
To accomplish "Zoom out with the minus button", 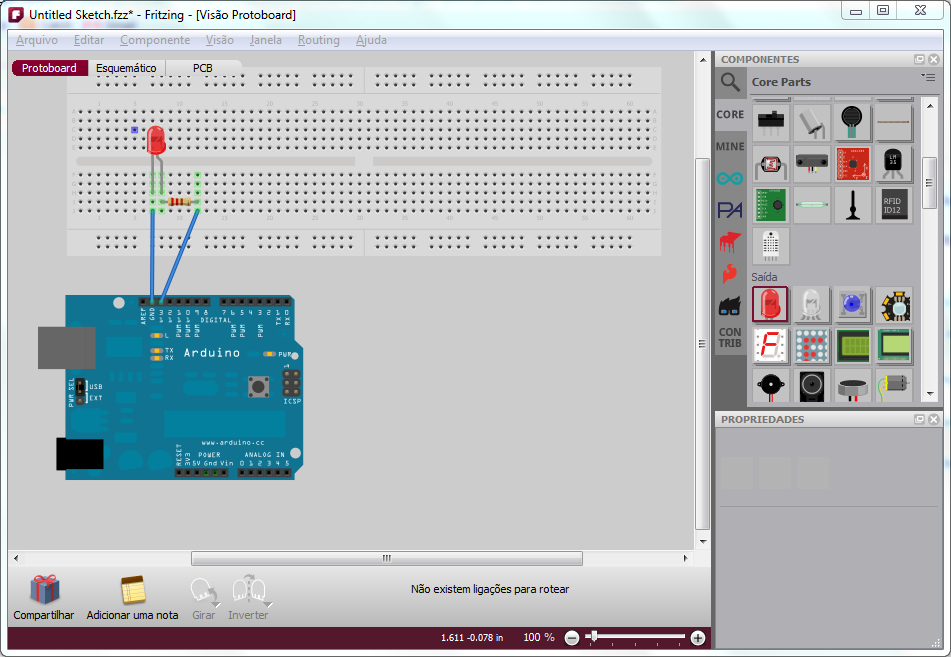I will pos(571,638).
